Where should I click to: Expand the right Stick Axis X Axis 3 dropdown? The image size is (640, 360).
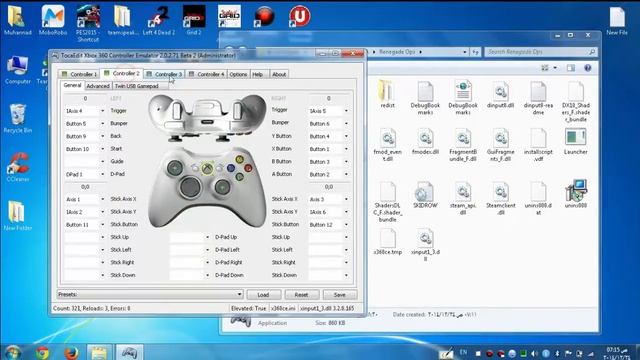346,199
